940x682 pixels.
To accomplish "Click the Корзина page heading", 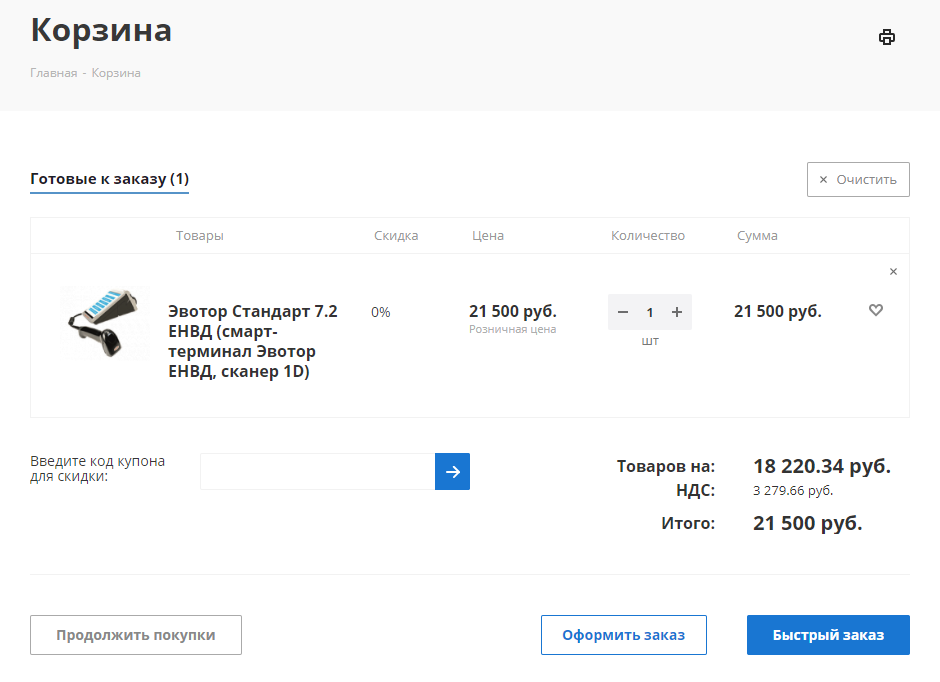I will click(x=101, y=30).
